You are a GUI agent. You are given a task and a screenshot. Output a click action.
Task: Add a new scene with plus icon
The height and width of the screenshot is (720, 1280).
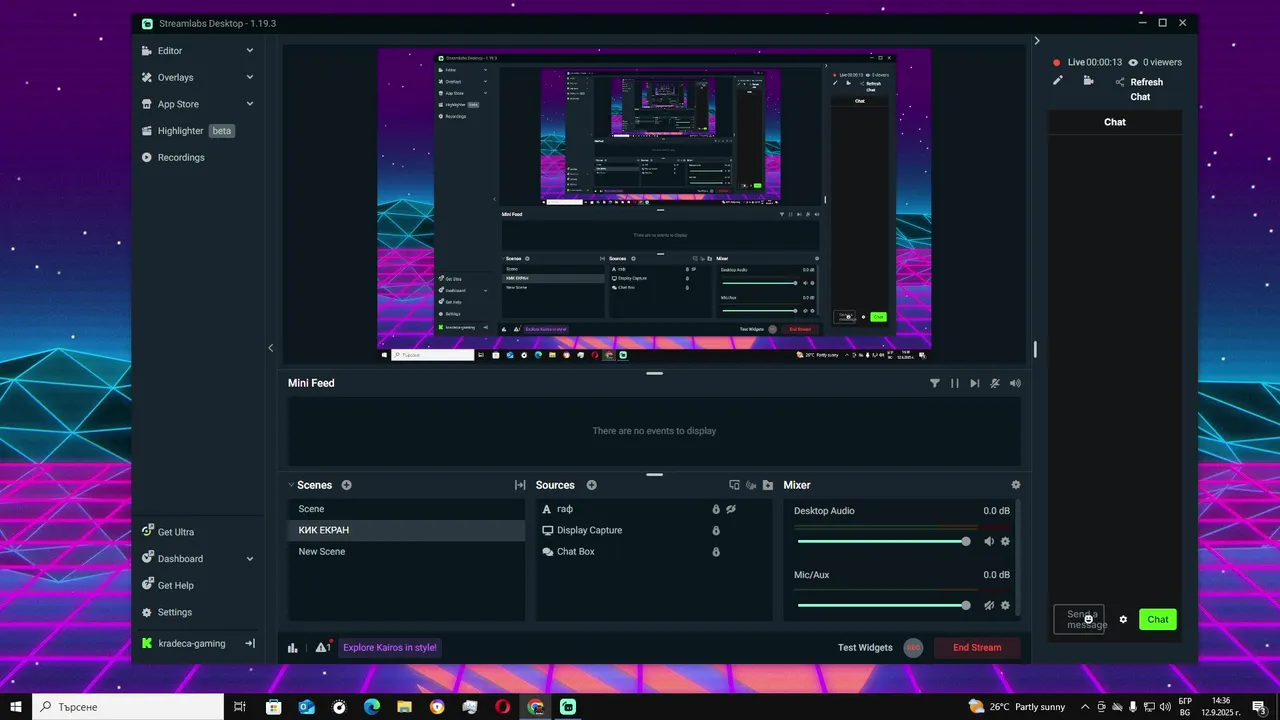click(x=347, y=485)
